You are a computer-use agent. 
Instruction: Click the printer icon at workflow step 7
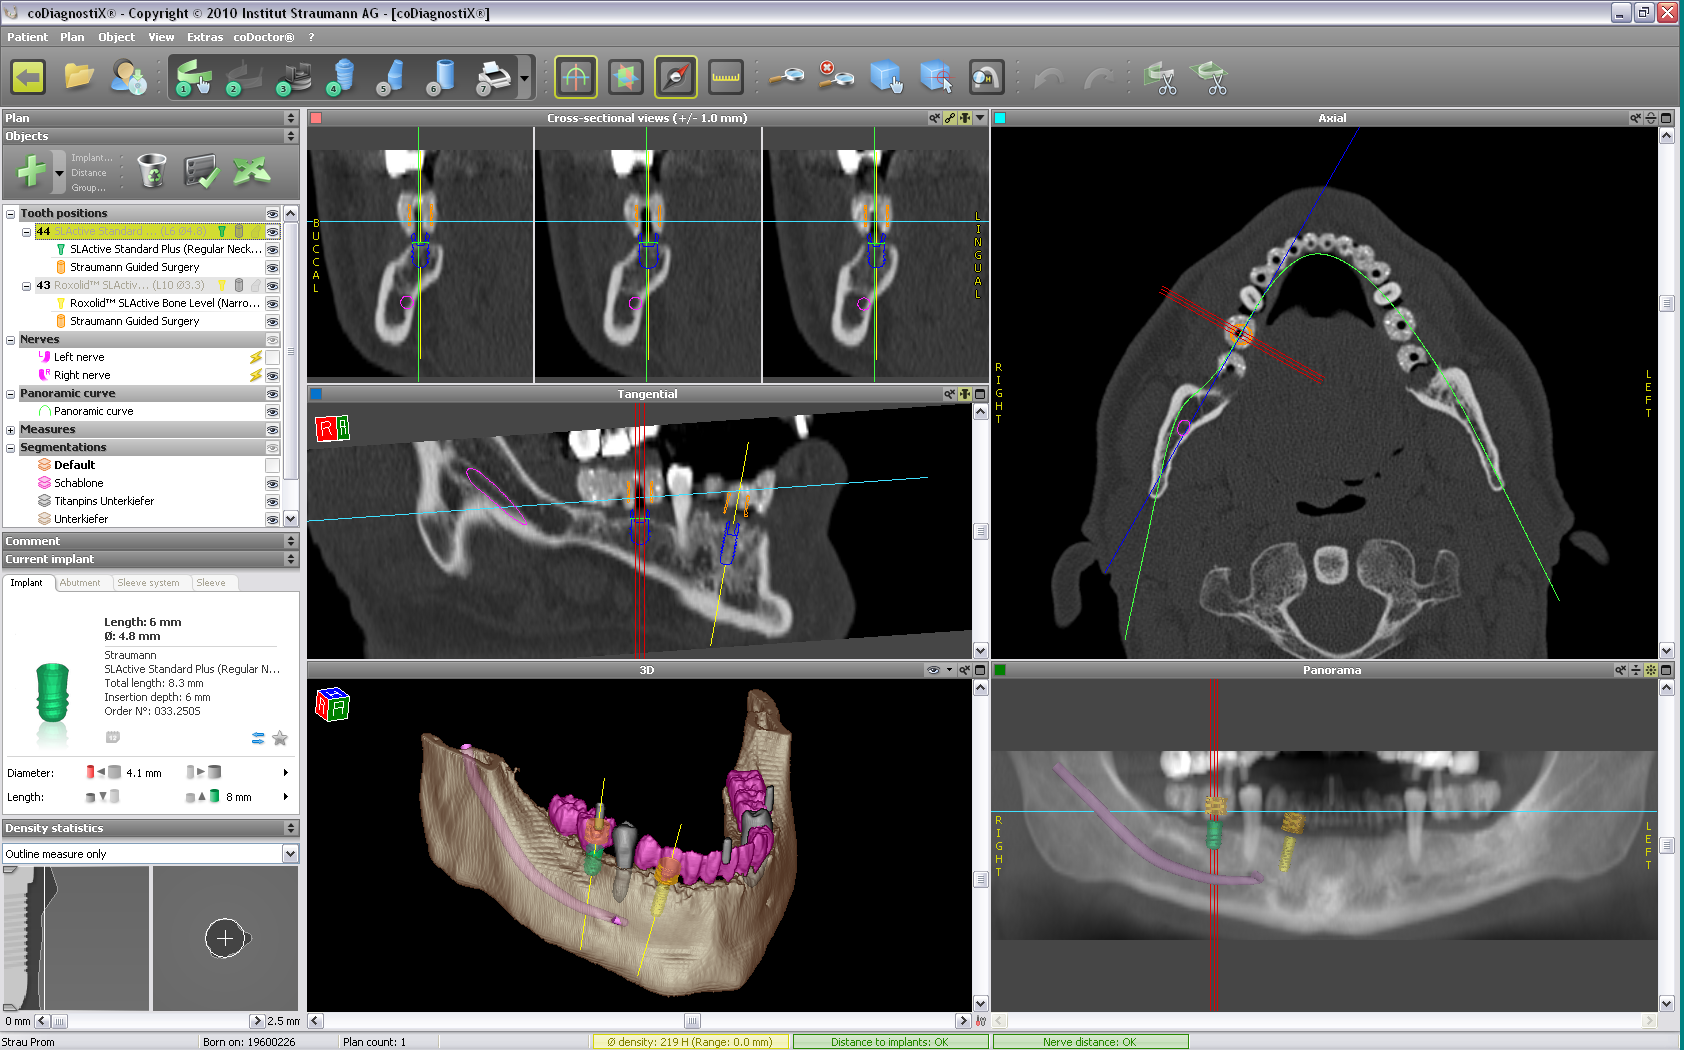[493, 77]
